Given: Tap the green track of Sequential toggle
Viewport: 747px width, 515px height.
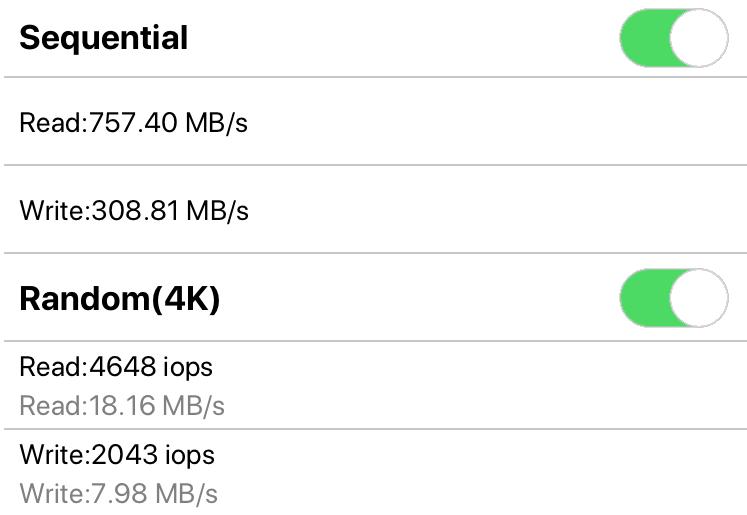Looking at the screenshot, I should click(643, 38).
